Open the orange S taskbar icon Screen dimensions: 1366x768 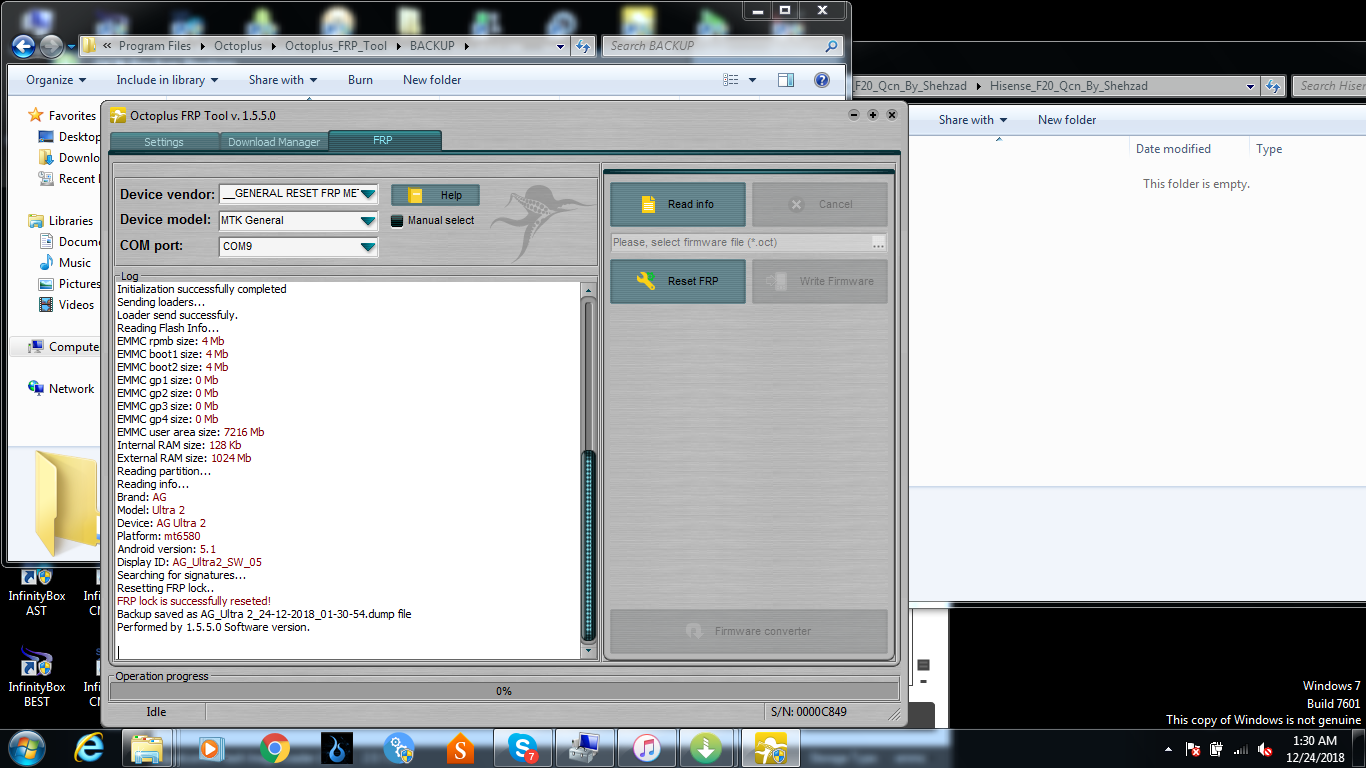click(460, 748)
